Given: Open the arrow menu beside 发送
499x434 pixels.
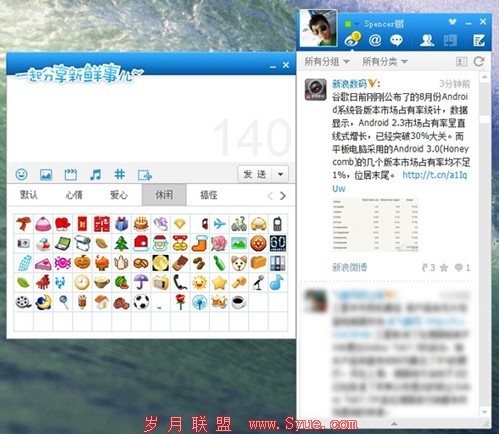Looking at the screenshot, I should [x=281, y=174].
